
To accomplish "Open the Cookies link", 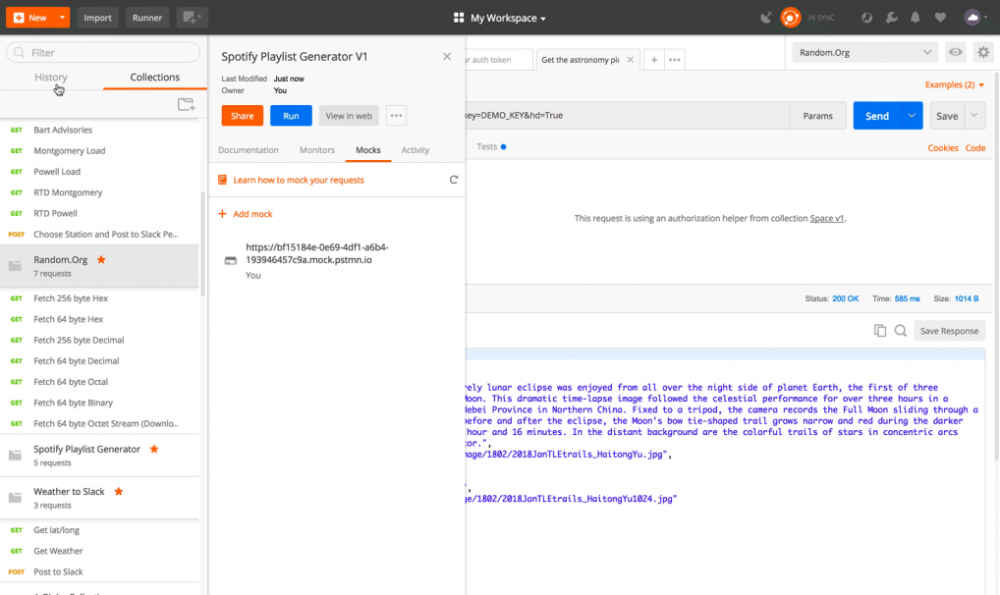I will 943,147.
